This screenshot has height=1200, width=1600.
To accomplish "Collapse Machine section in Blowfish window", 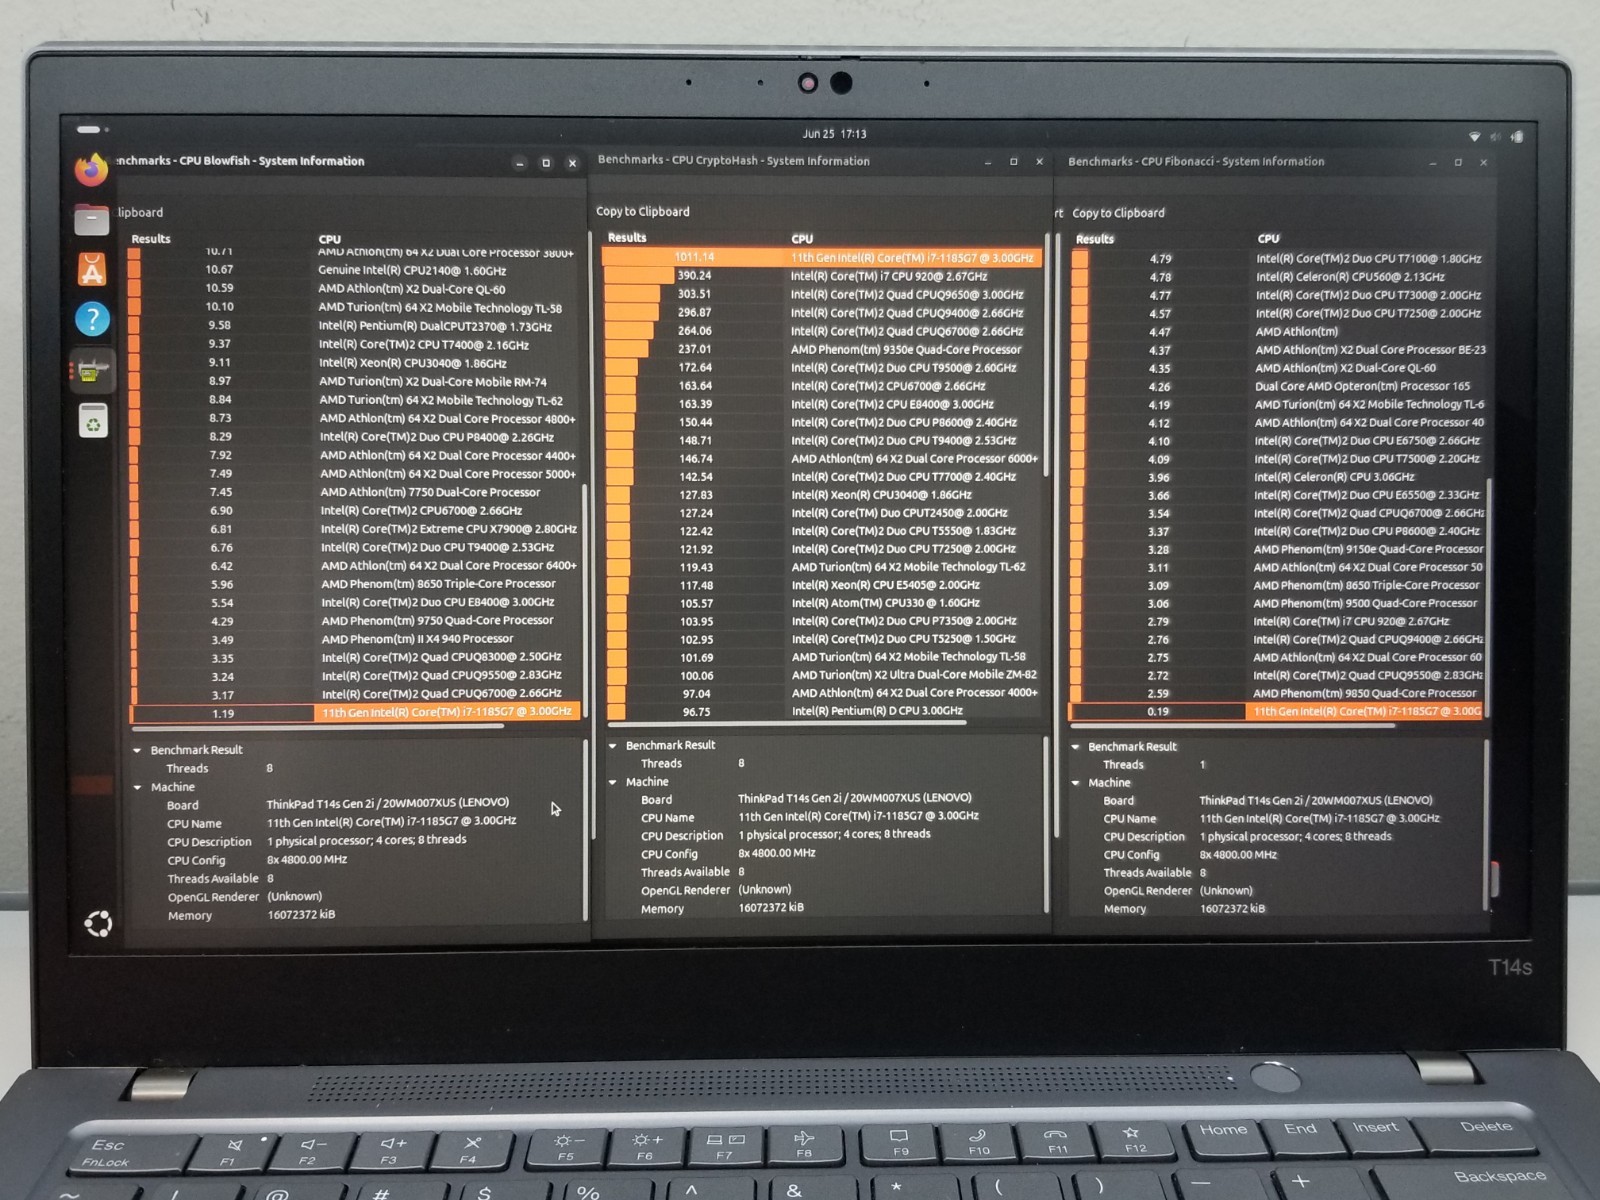I will tap(138, 787).
